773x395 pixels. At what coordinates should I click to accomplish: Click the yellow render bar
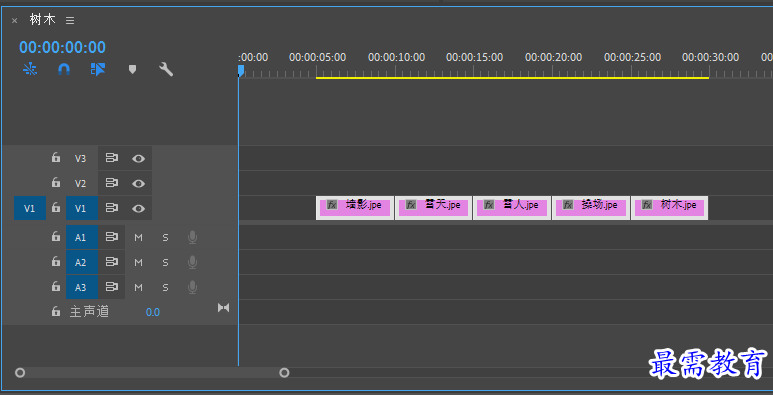512,78
